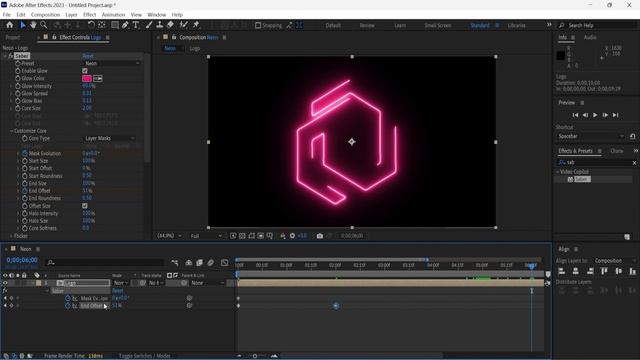Open the Window menu
The width and height of the screenshot is (640, 360).
[157, 14]
